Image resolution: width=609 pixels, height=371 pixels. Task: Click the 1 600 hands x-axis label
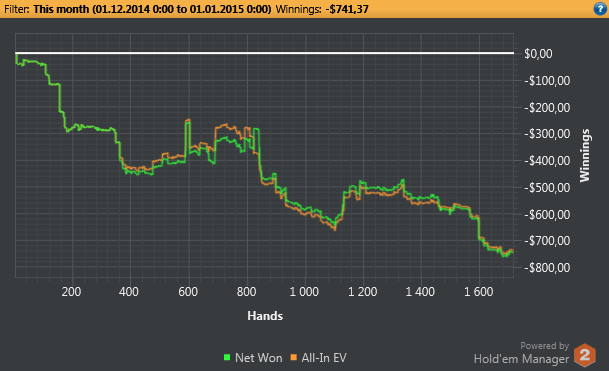pyautogui.click(x=478, y=292)
